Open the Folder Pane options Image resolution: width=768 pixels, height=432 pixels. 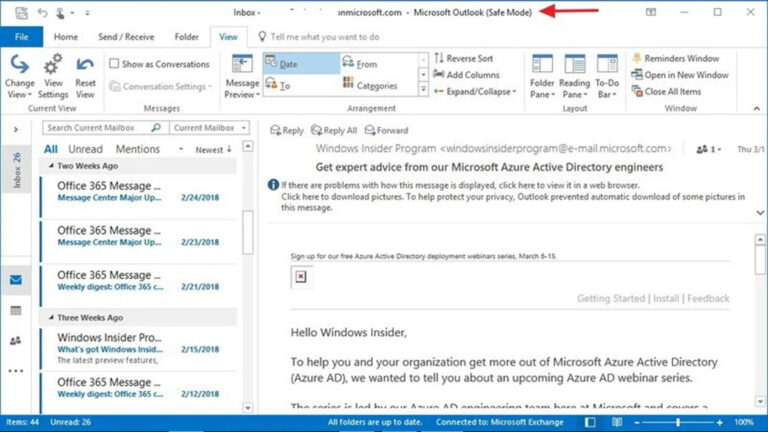click(x=542, y=76)
